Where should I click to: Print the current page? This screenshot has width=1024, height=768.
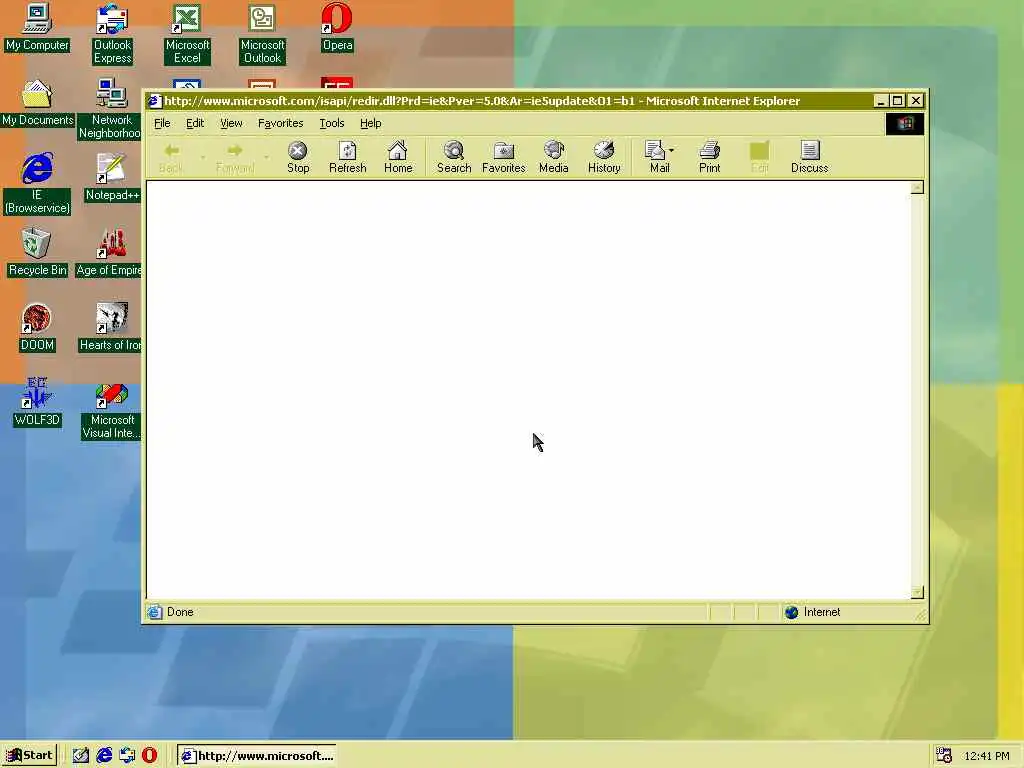709,157
